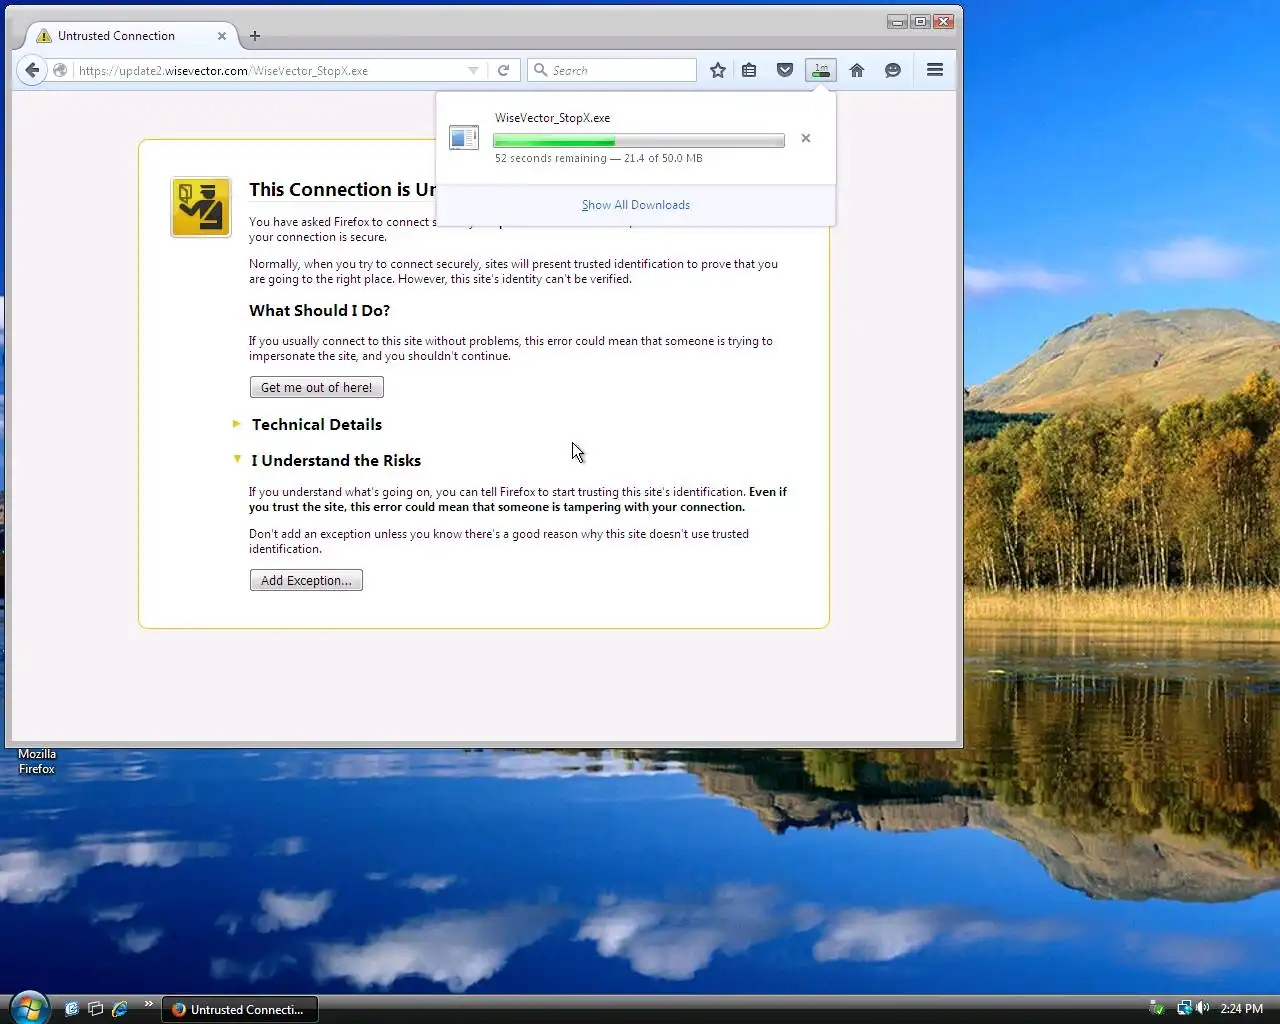Screen dimensions: 1280x1024
Task: Close the Untrusted Connection tab
Action: (222, 36)
